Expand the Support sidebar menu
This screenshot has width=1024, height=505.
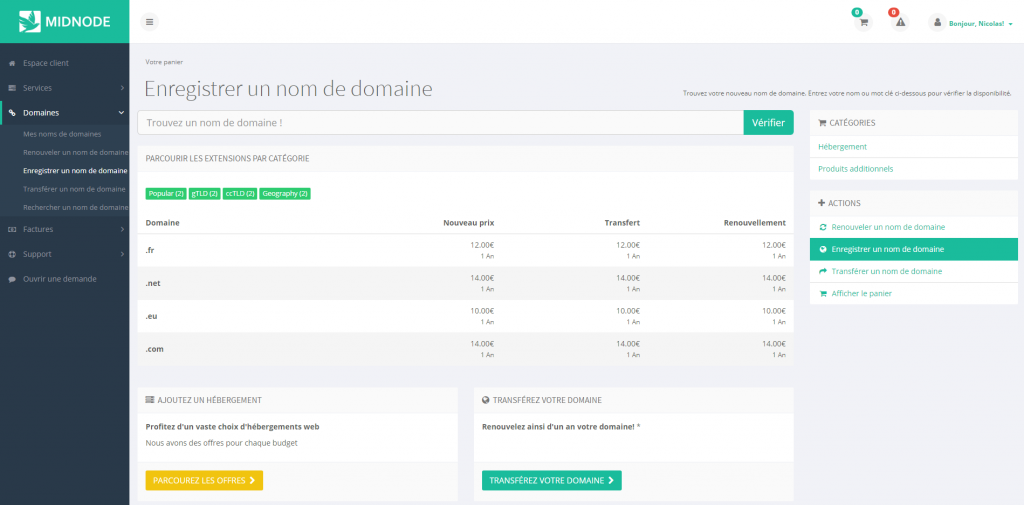click(64, 254)
